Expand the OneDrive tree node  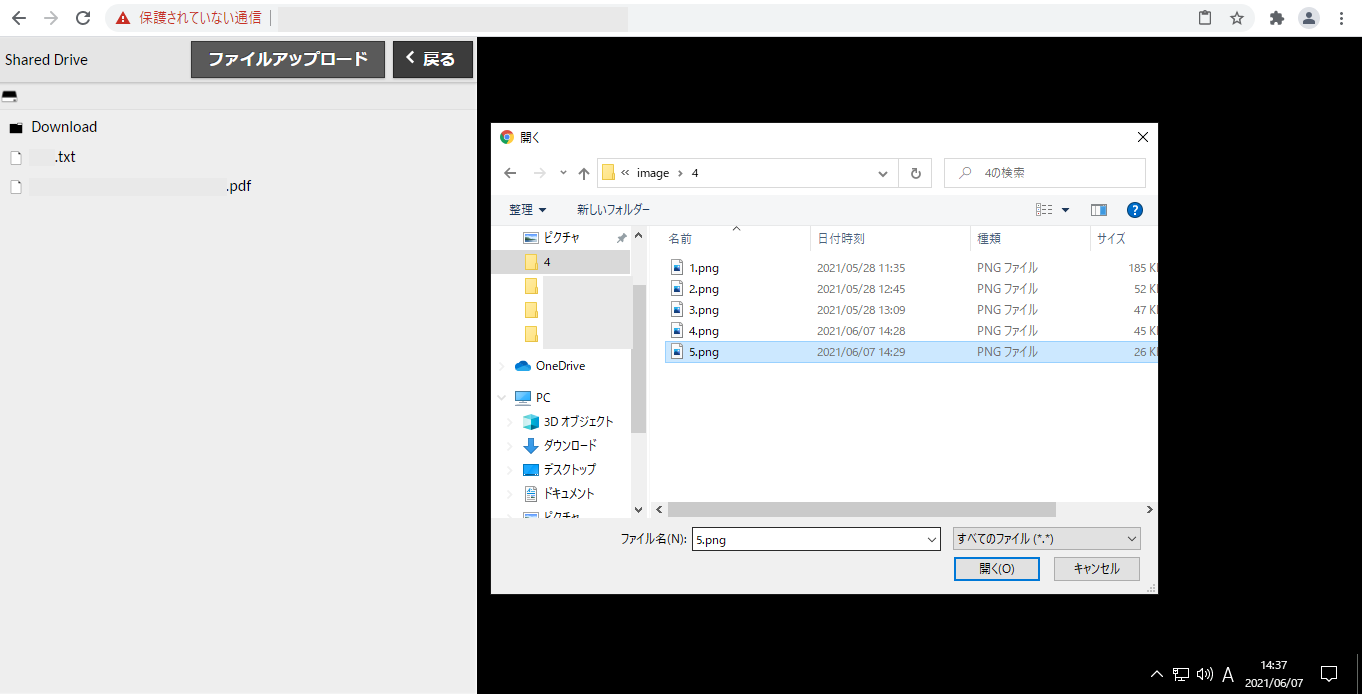click(502, 366)
